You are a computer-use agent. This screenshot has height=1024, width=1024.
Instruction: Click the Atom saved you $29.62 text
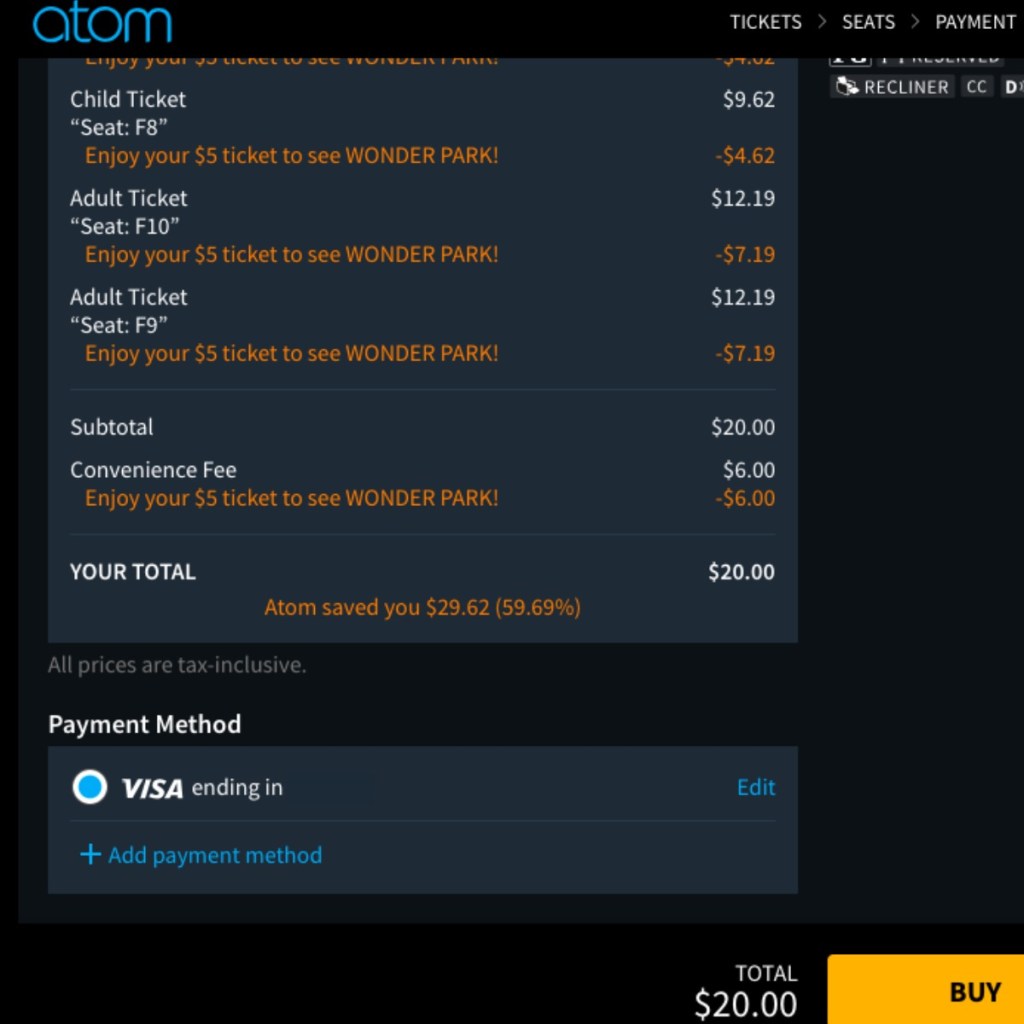point(422,607)
